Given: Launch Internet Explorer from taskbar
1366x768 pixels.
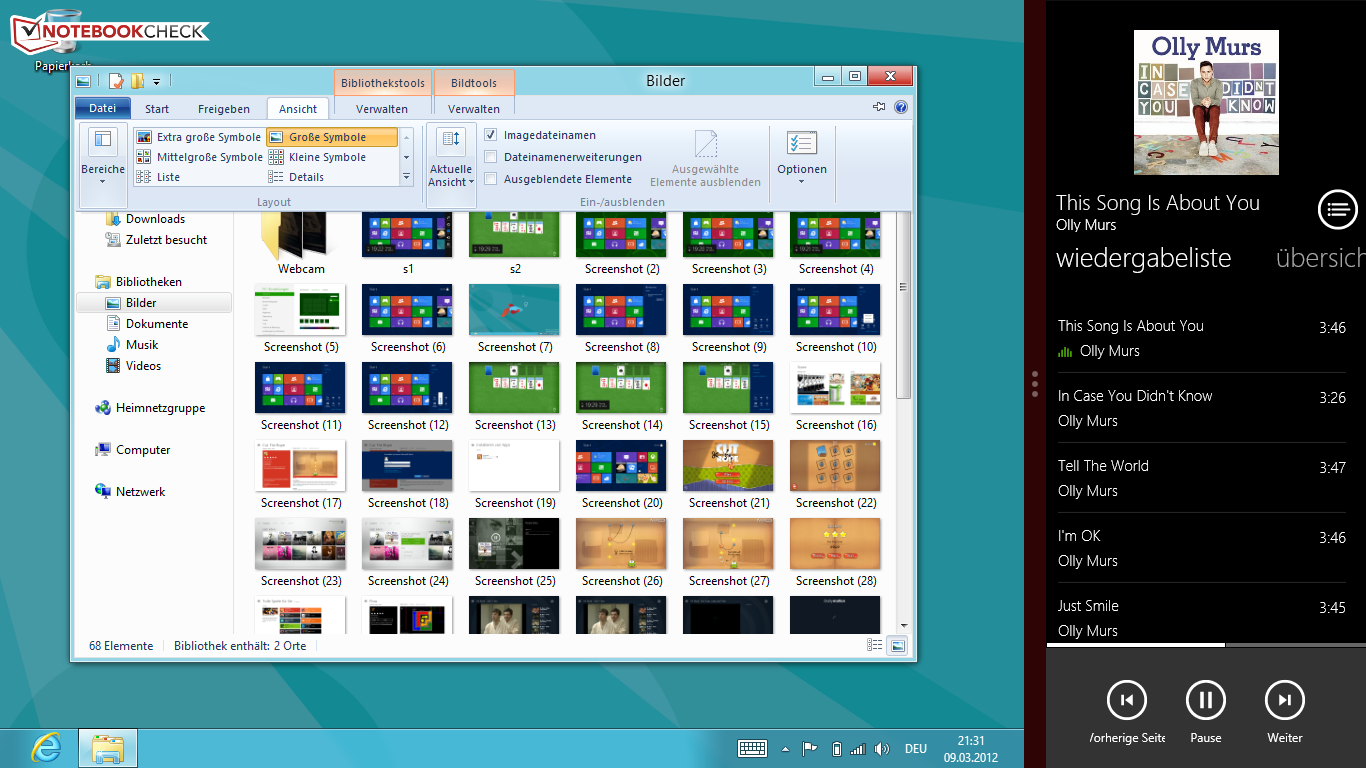Looking at the screenshot, I should click(x=46, y=747).
